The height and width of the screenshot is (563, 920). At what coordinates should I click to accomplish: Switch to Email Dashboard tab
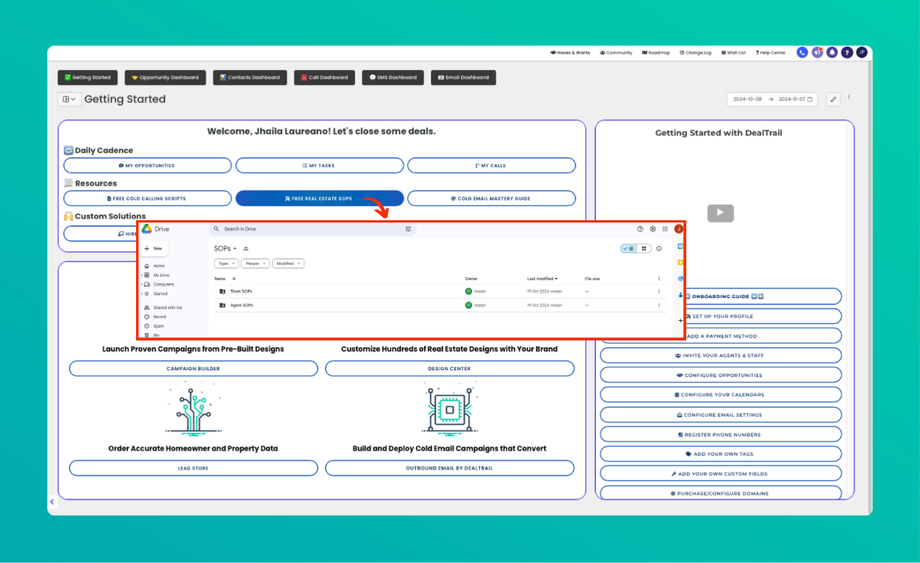[x=464, y=77]
